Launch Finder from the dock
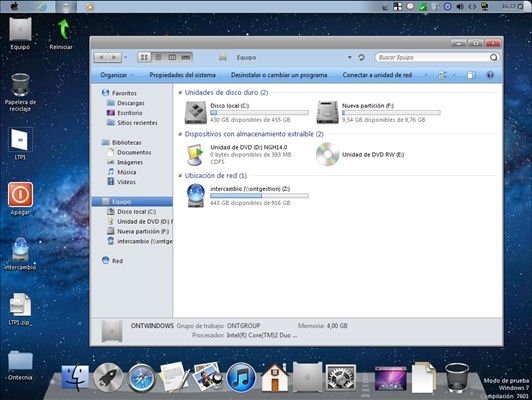Screen dimensions: 532x400 tap(75, 378)
